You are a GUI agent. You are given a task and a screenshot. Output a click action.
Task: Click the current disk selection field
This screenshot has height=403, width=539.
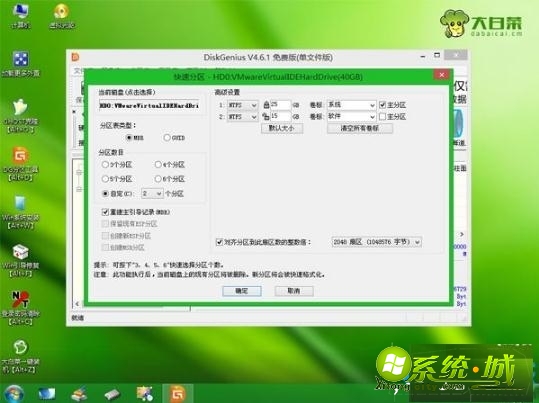149,106
